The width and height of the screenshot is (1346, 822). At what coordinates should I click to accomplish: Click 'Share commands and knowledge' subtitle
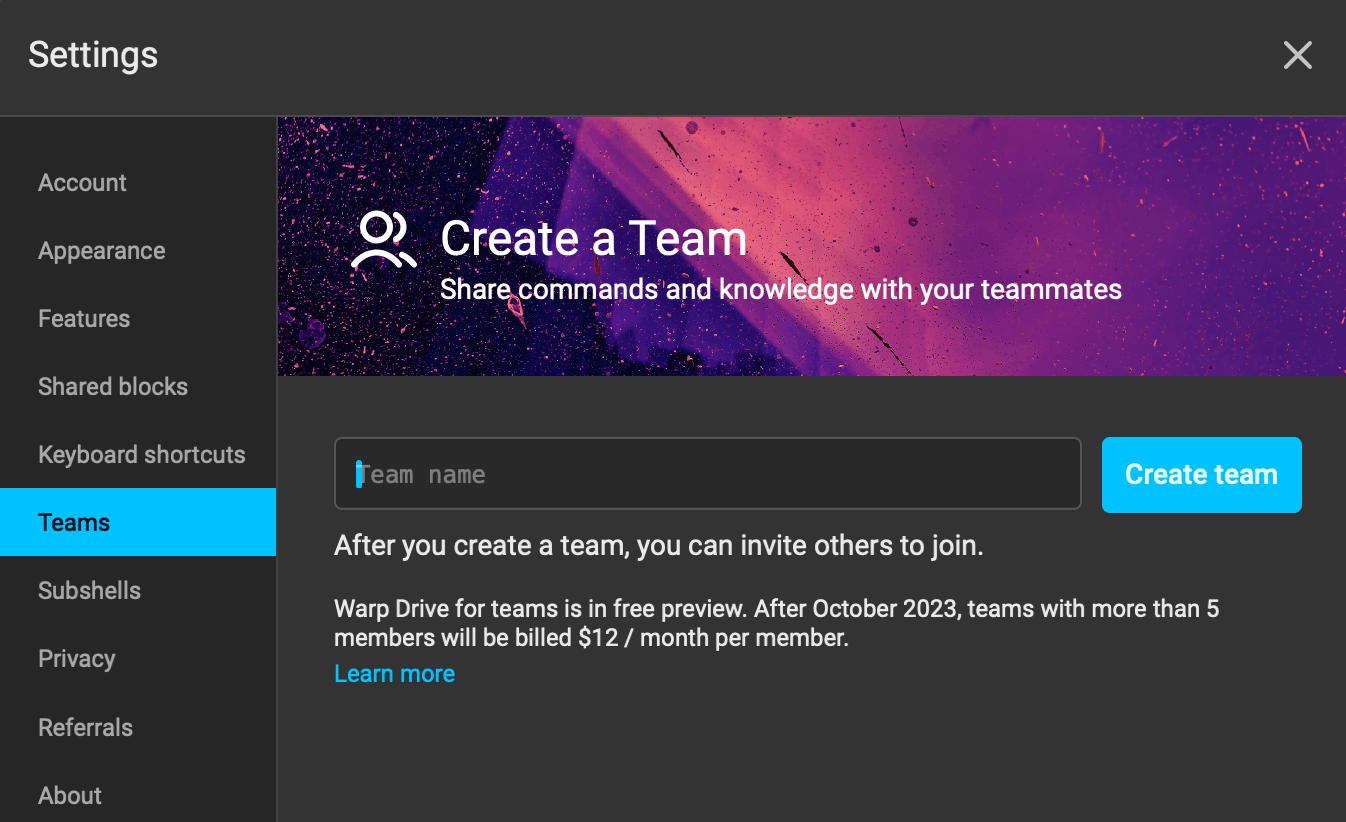pyautogui.click(x=781, y=290)
